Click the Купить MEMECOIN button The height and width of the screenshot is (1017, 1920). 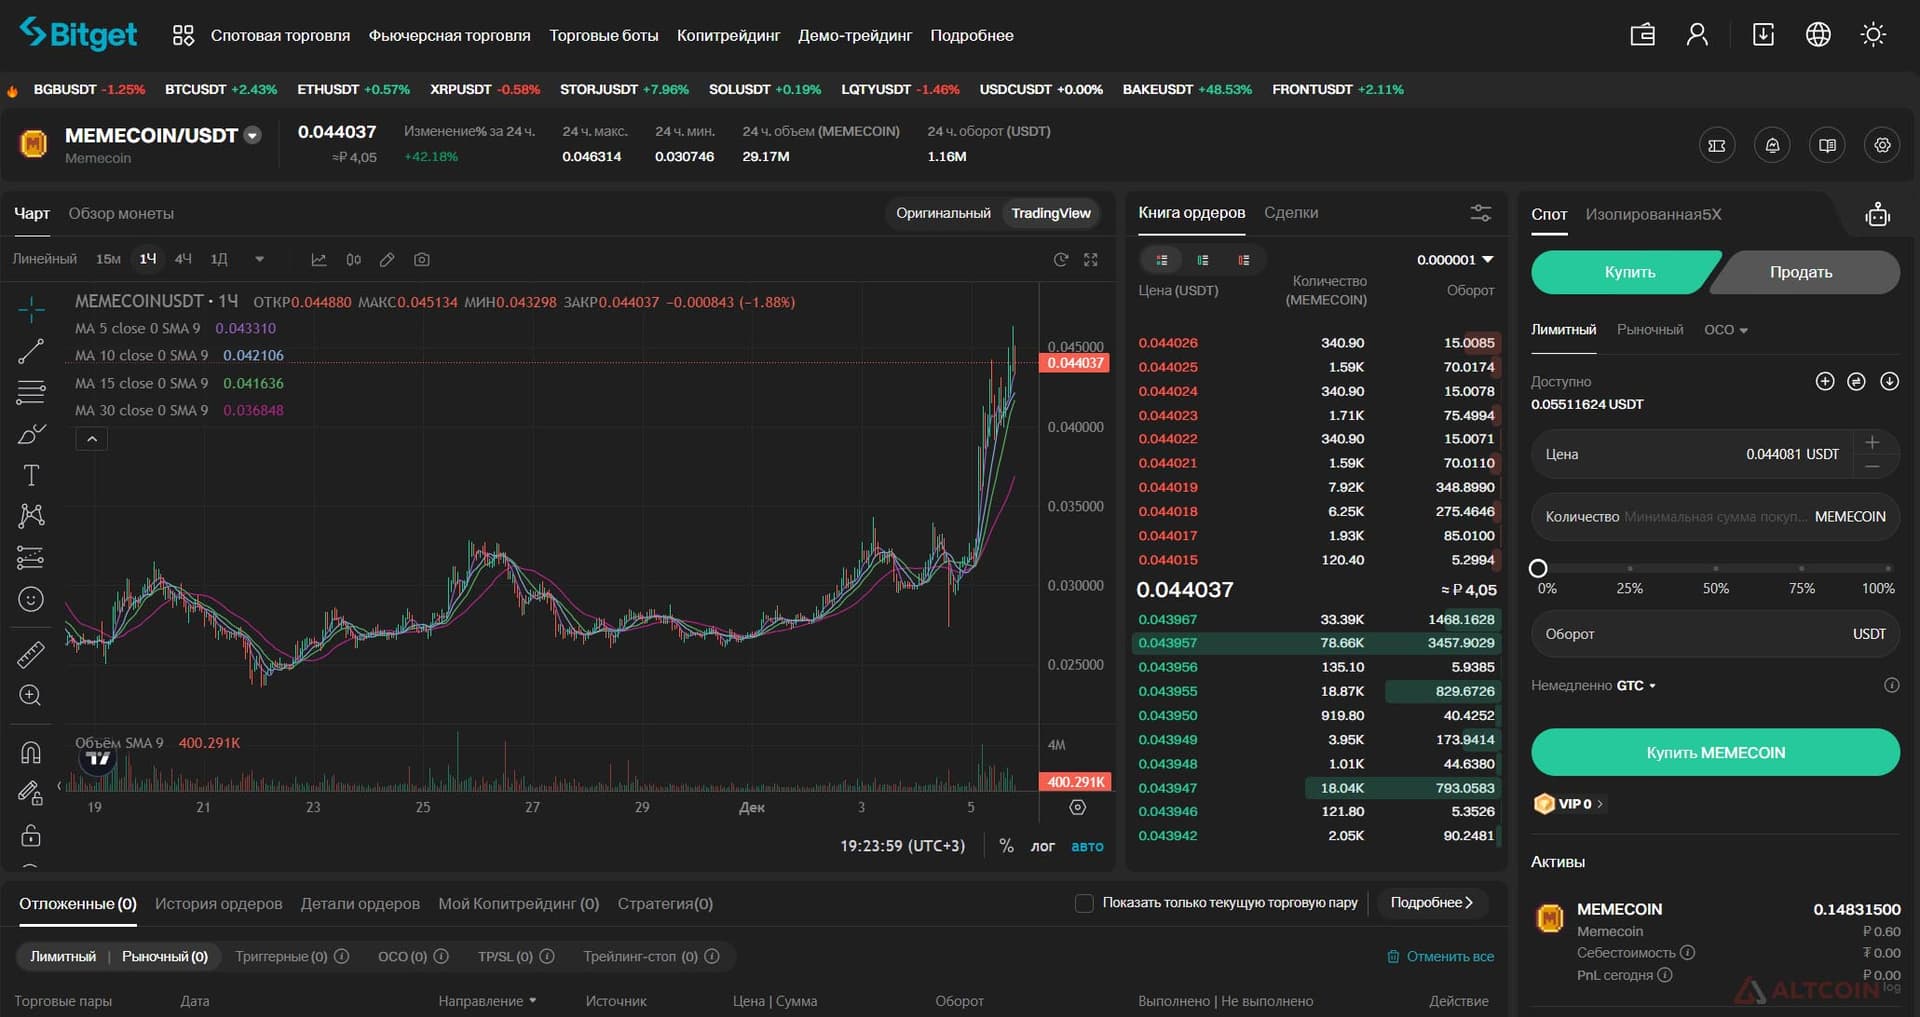[x=1715, y=752]
